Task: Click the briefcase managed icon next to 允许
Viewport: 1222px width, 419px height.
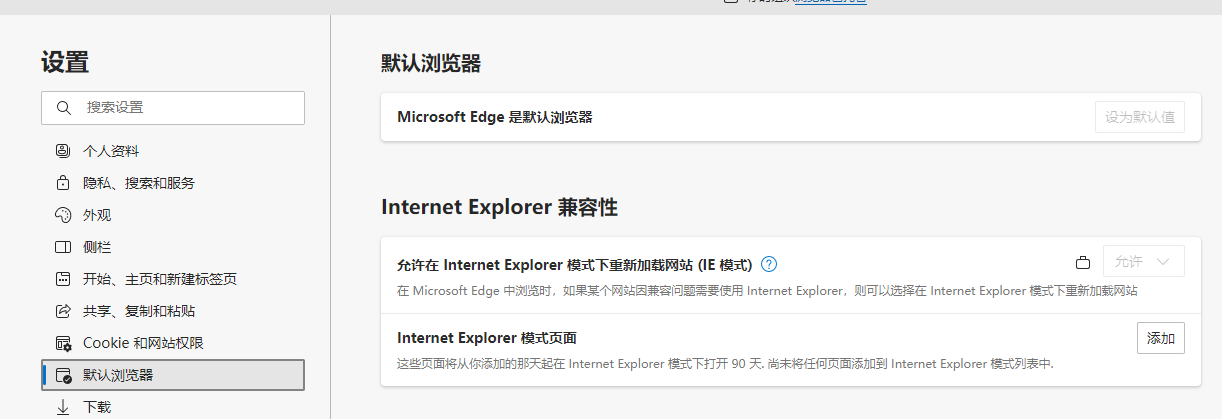Action: click(1083, 263)
